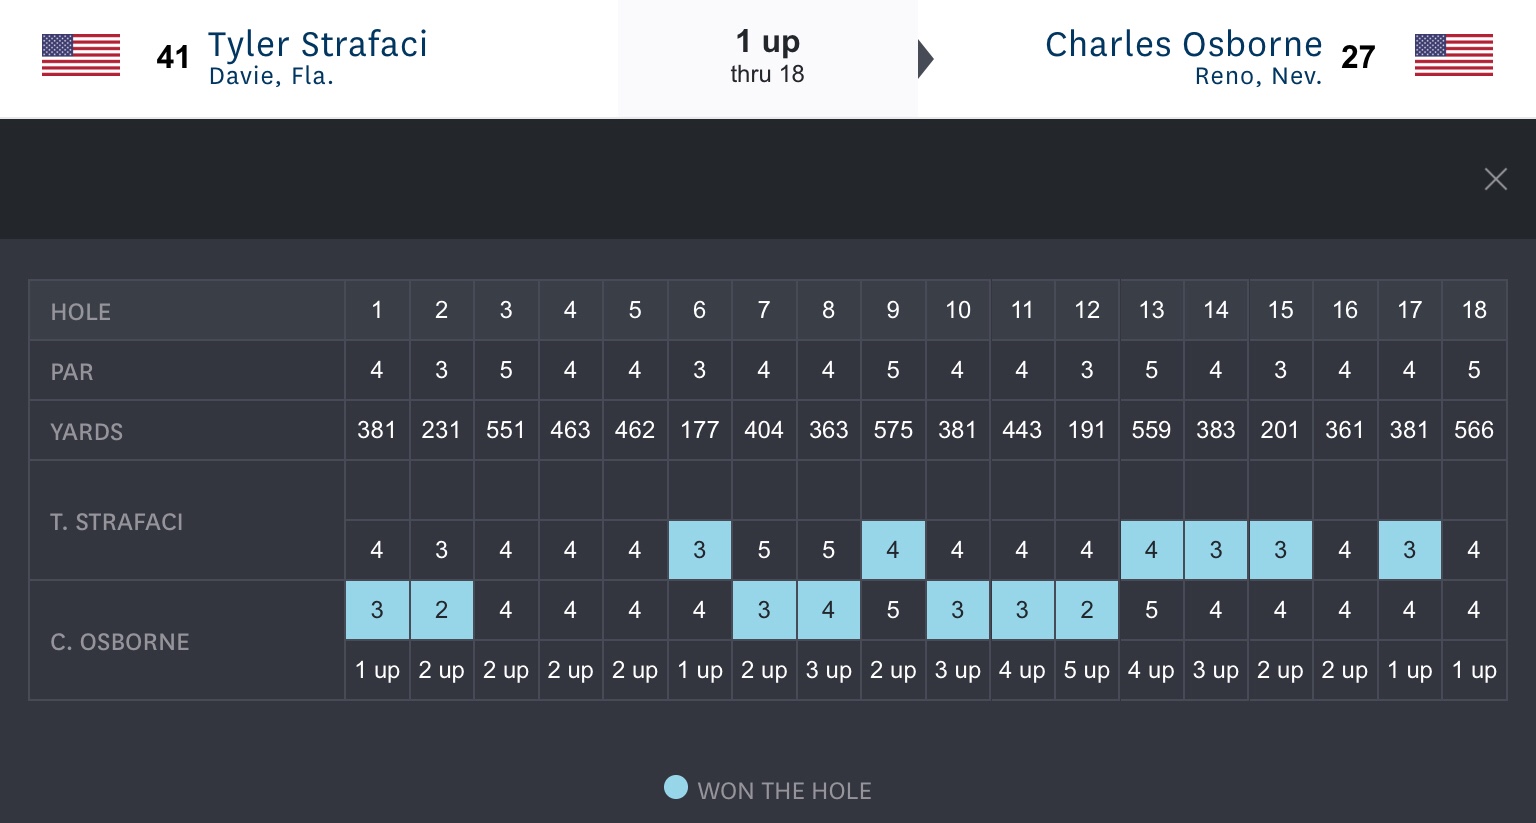Select hole 18 column header
1536x823 pixels.
pos(1473,310)
